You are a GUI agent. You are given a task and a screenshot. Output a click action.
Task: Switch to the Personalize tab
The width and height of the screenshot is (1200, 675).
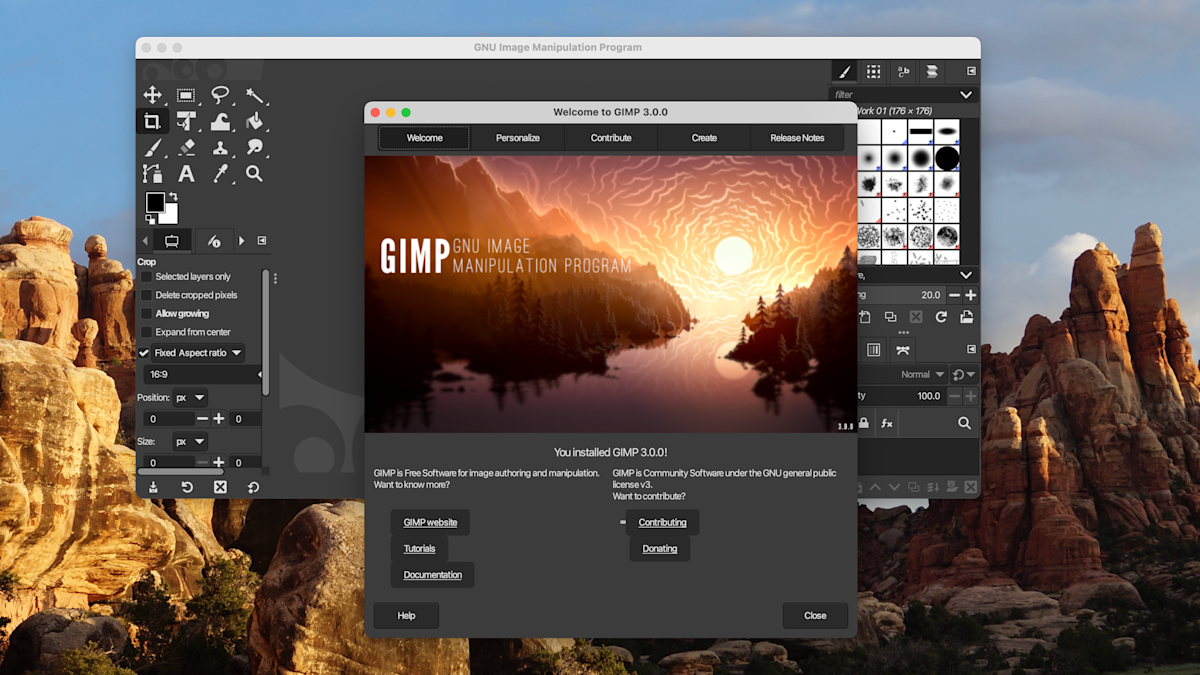pyautogui.click(x=518, y=138)
